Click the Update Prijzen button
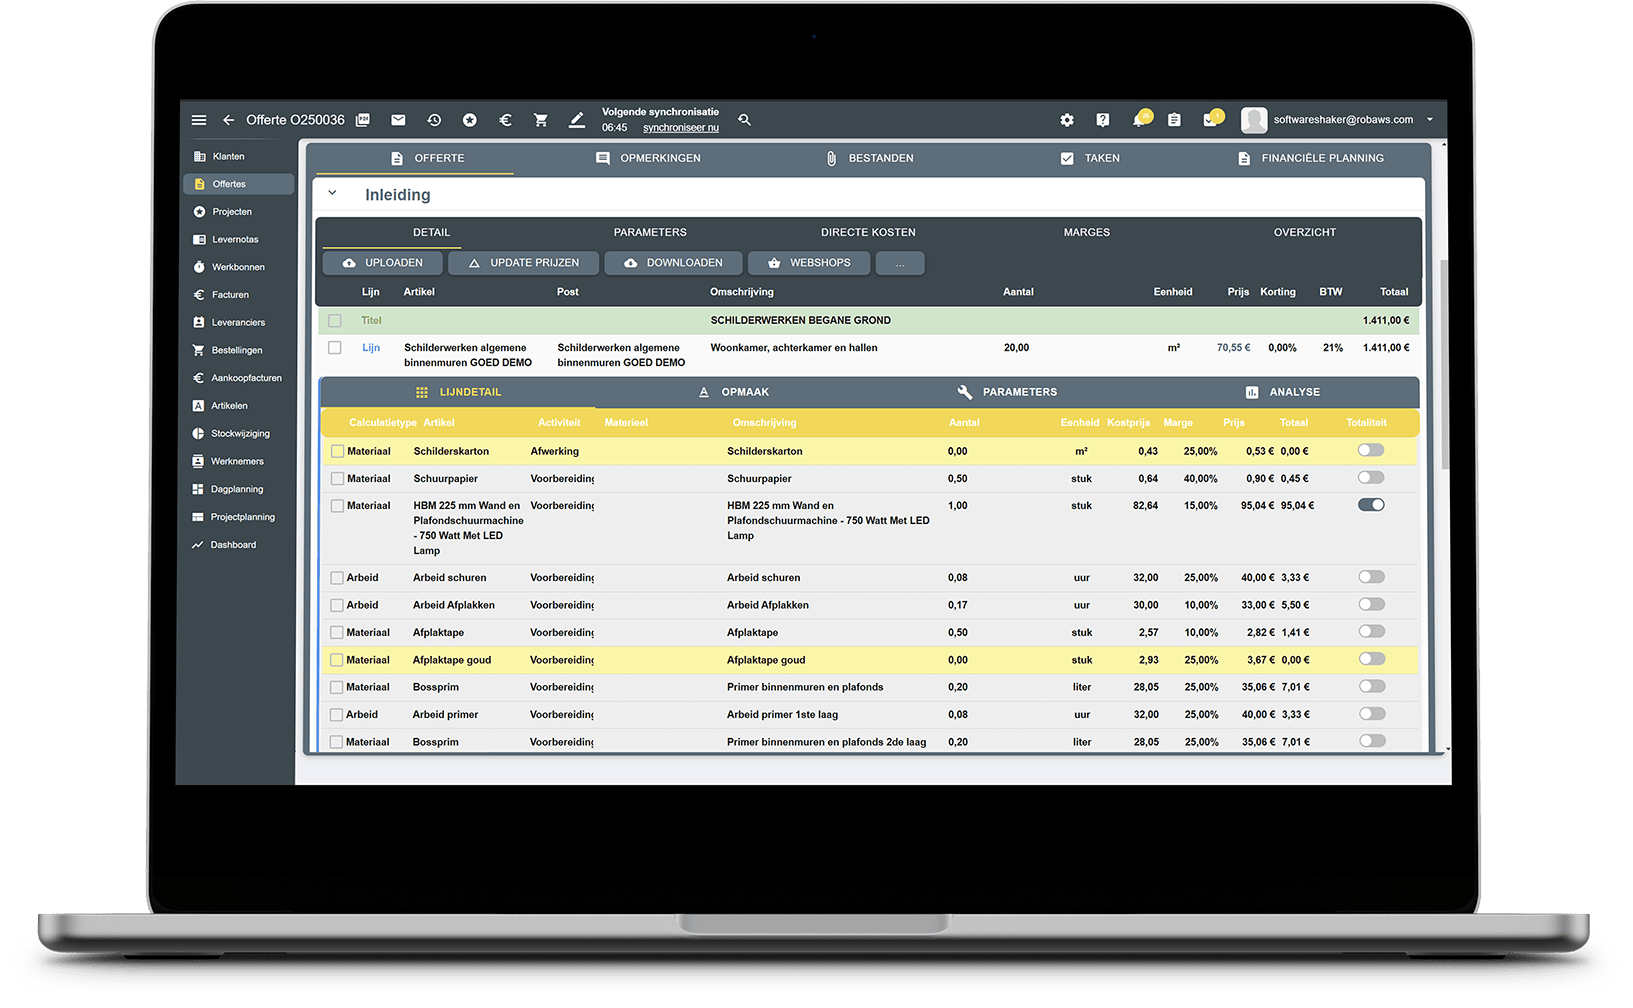This screenshot has width=1633, height=1008. coord(524,263)
